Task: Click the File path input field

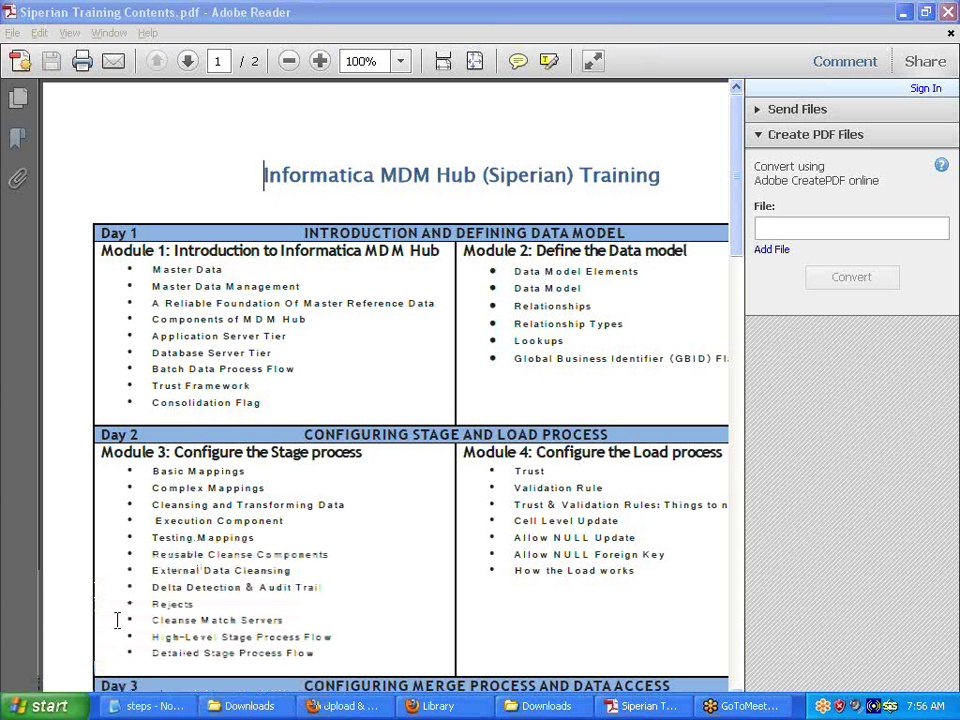Action: tap(852, 228)
